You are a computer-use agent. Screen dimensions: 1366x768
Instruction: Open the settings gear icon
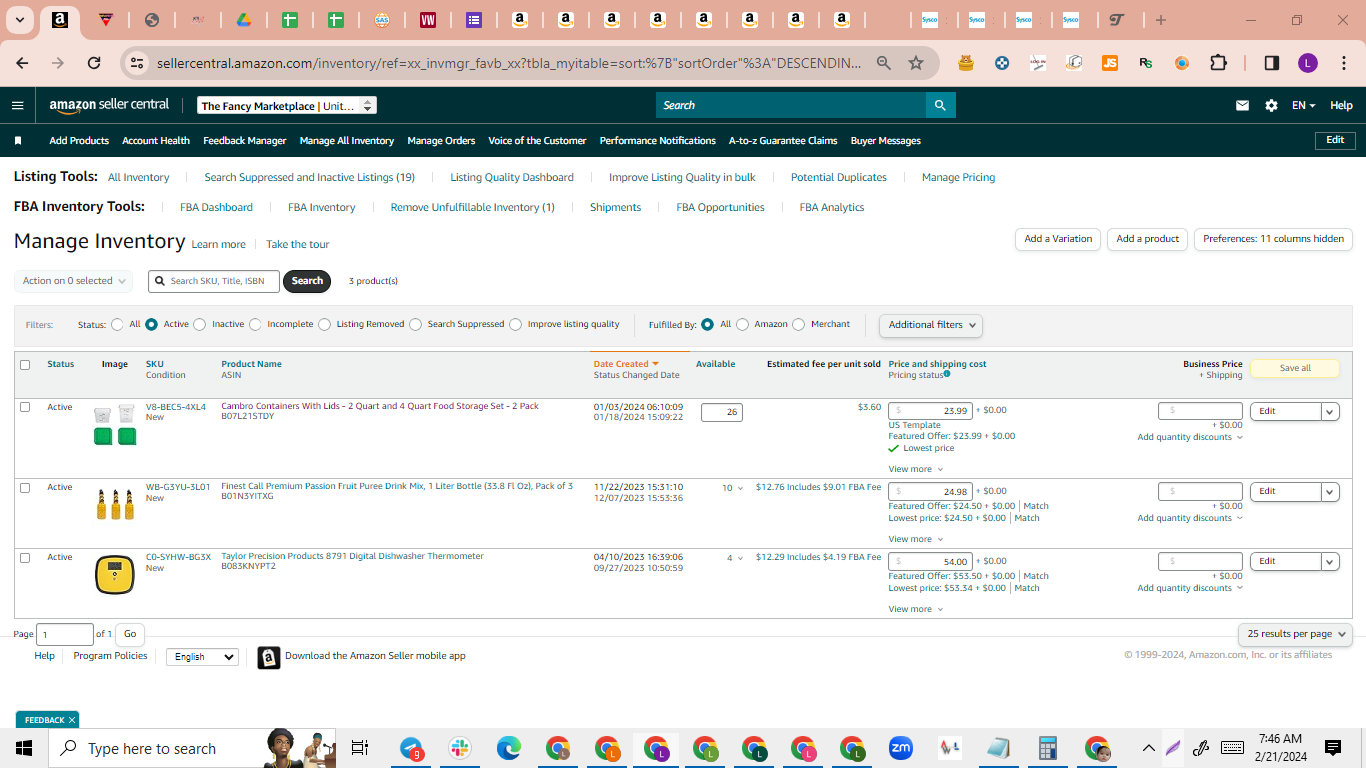click(x=1271, y=105)
